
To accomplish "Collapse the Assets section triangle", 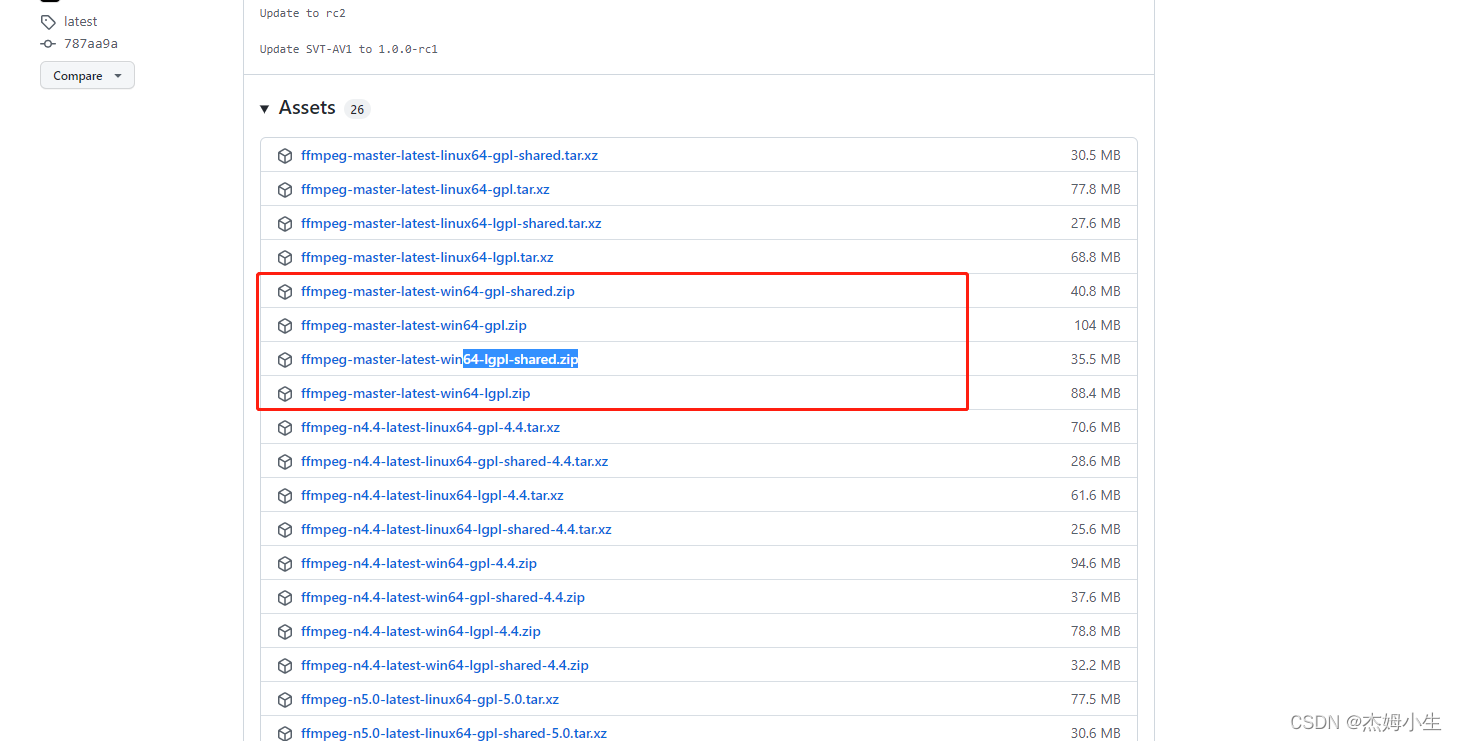I will (265, 109).
